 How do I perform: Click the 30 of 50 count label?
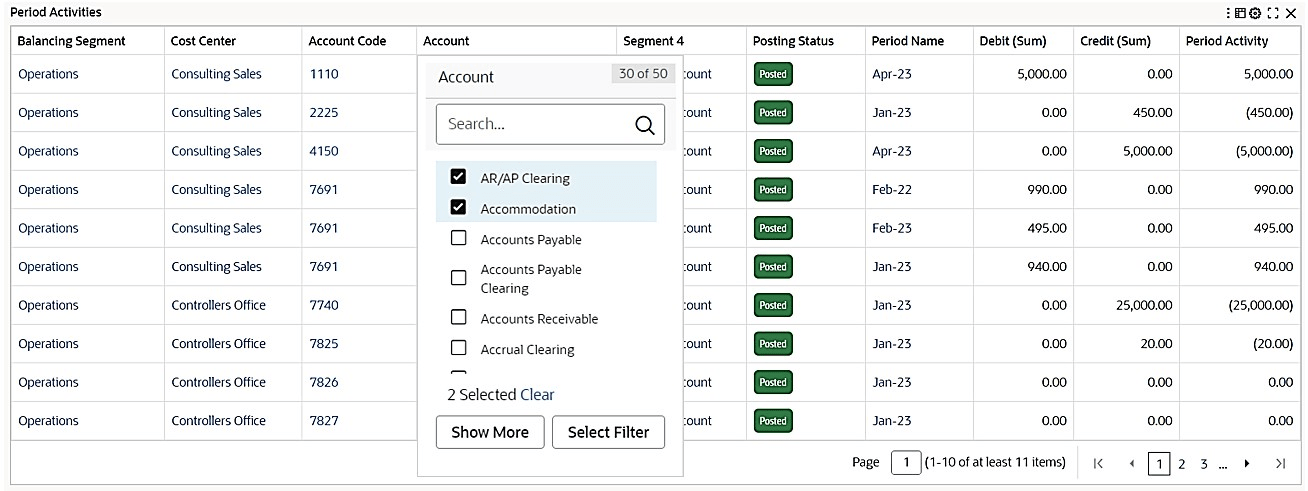tap(643, 74)
